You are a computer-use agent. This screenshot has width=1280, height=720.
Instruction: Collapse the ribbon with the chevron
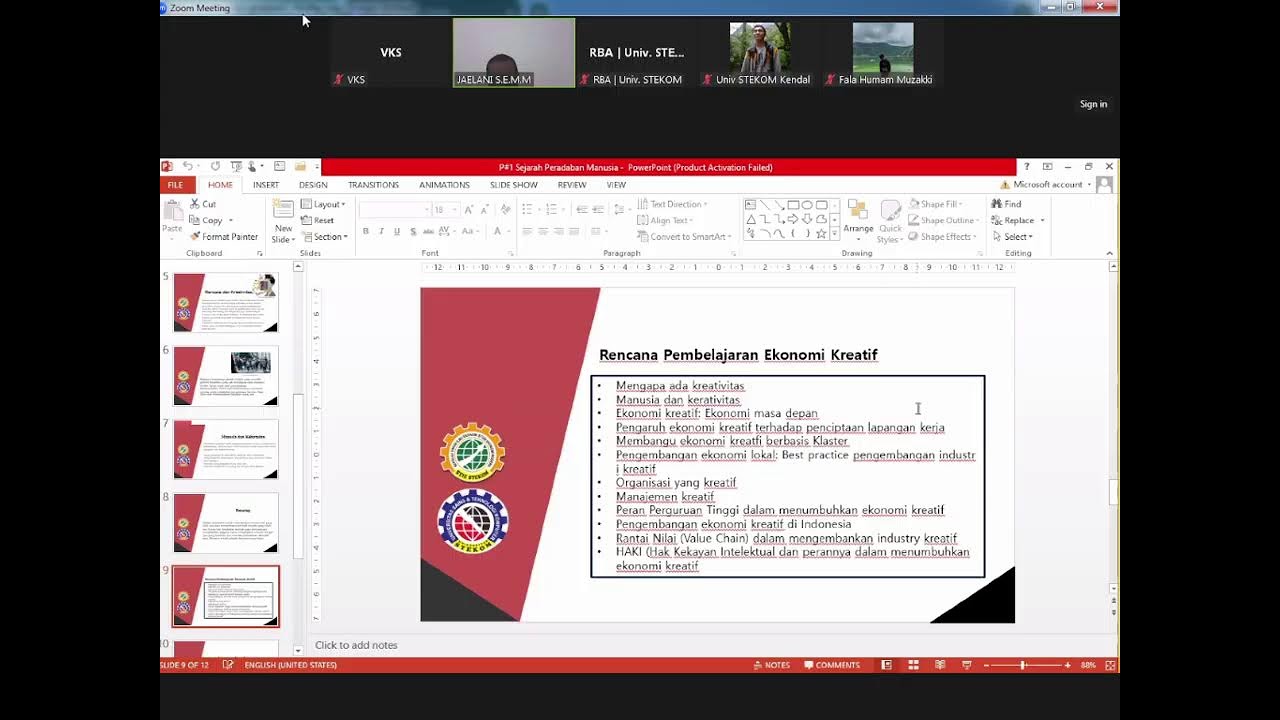pos(1109,254)
